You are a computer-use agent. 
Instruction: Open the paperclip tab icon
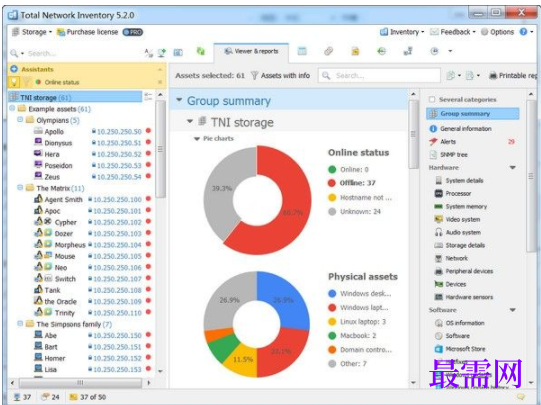pos(328,51)
